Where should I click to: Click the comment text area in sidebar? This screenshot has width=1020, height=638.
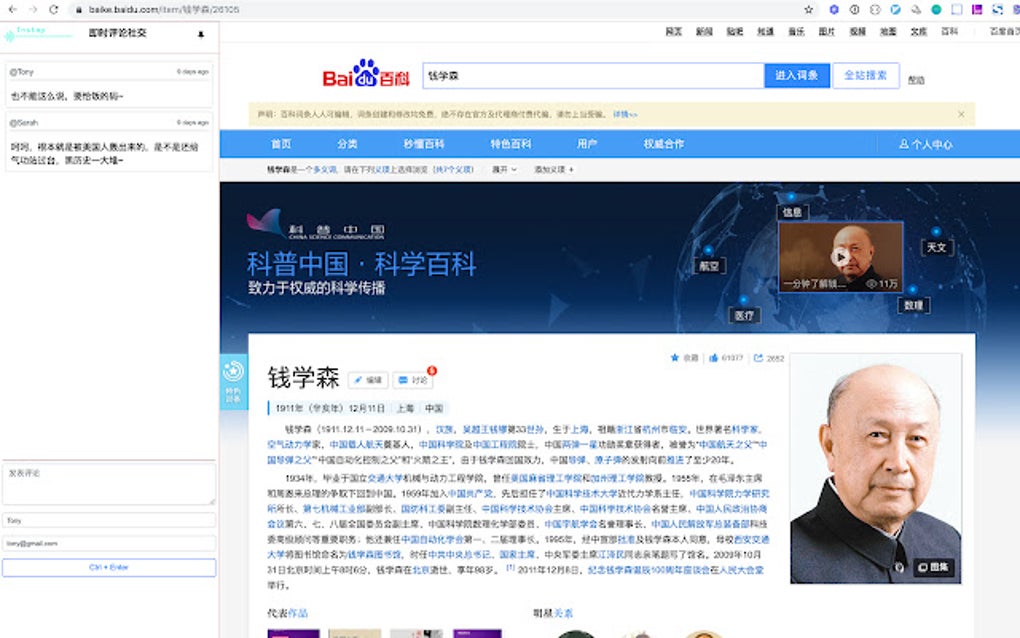109,484
